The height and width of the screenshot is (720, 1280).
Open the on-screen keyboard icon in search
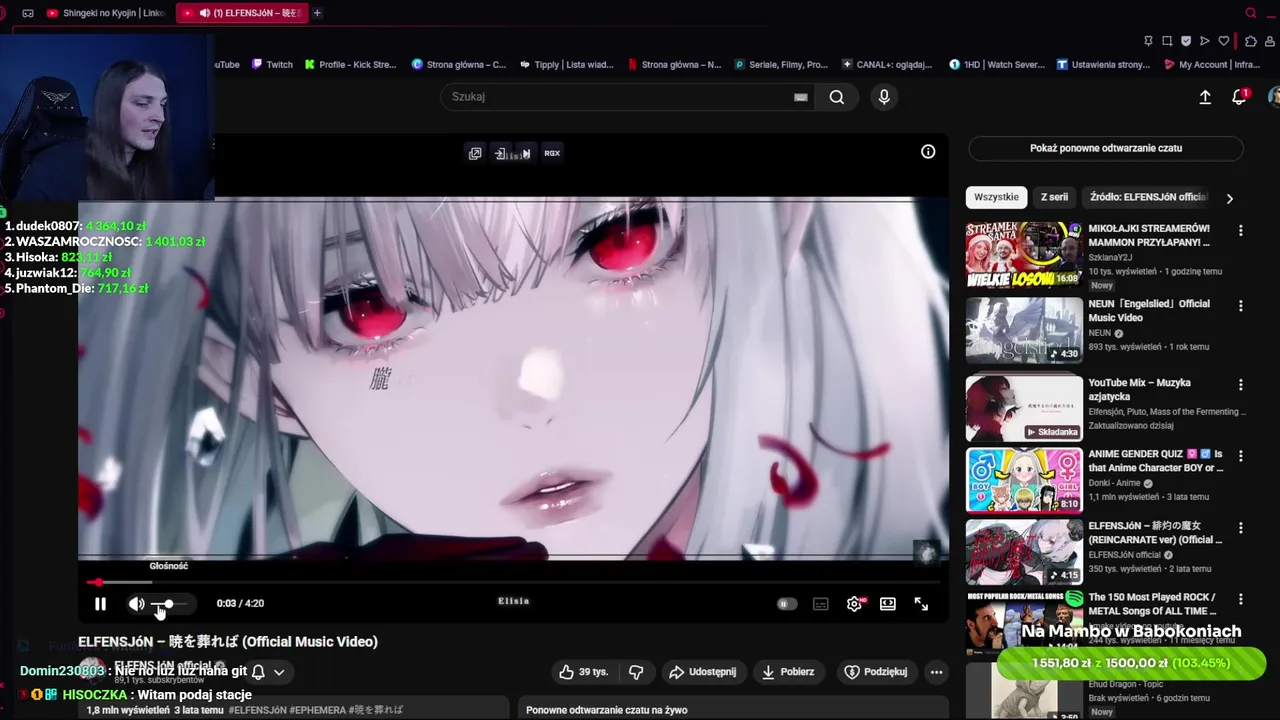(800, 97)
